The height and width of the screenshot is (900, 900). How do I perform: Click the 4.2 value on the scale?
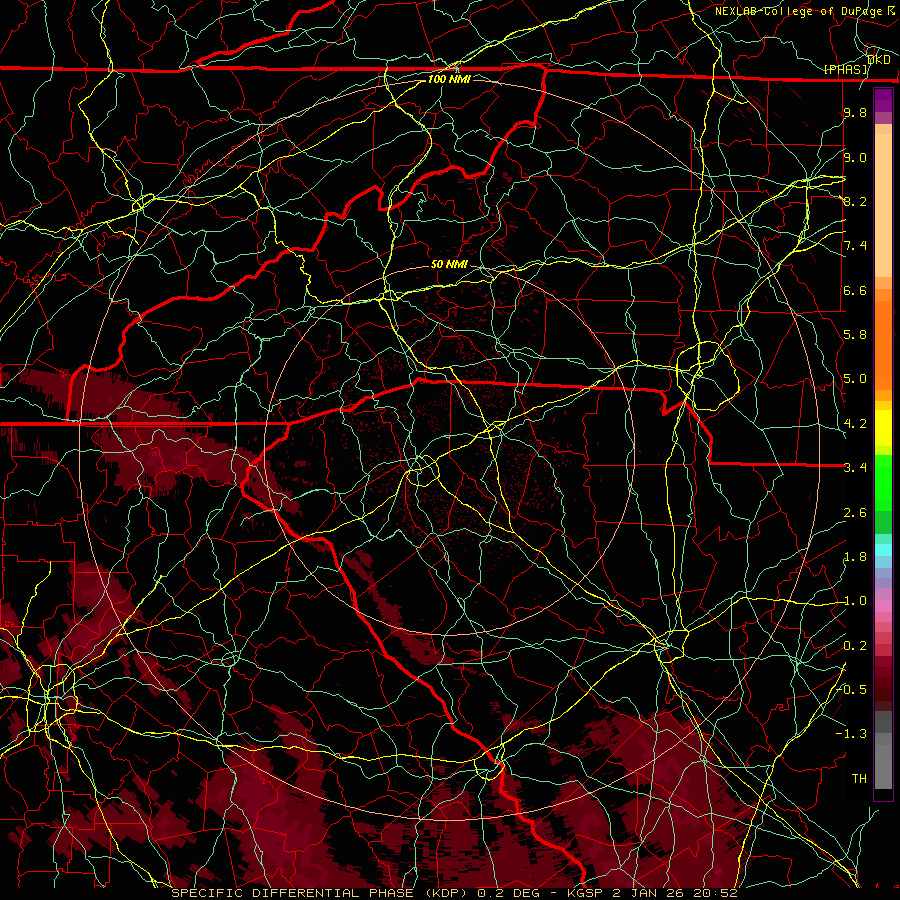coord(855,423)
